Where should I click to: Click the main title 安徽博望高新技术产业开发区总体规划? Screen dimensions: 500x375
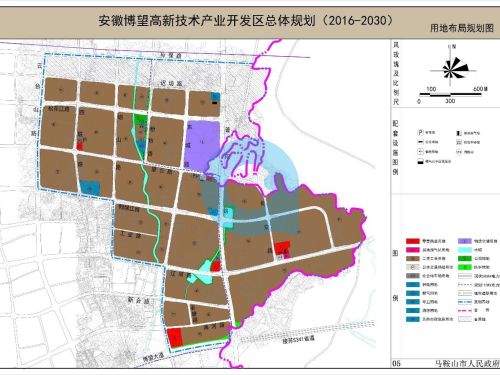click(207, 21)
